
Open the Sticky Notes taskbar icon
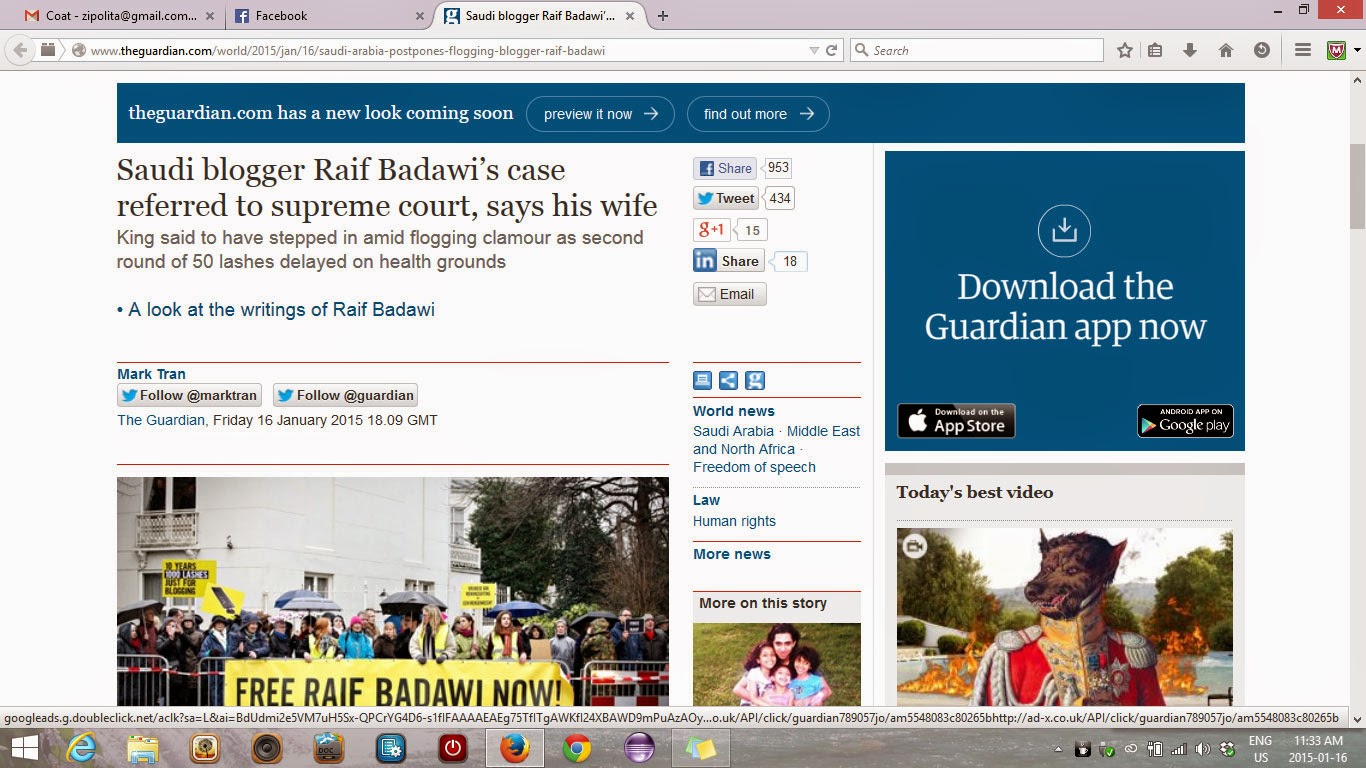[x=701, y=748]
